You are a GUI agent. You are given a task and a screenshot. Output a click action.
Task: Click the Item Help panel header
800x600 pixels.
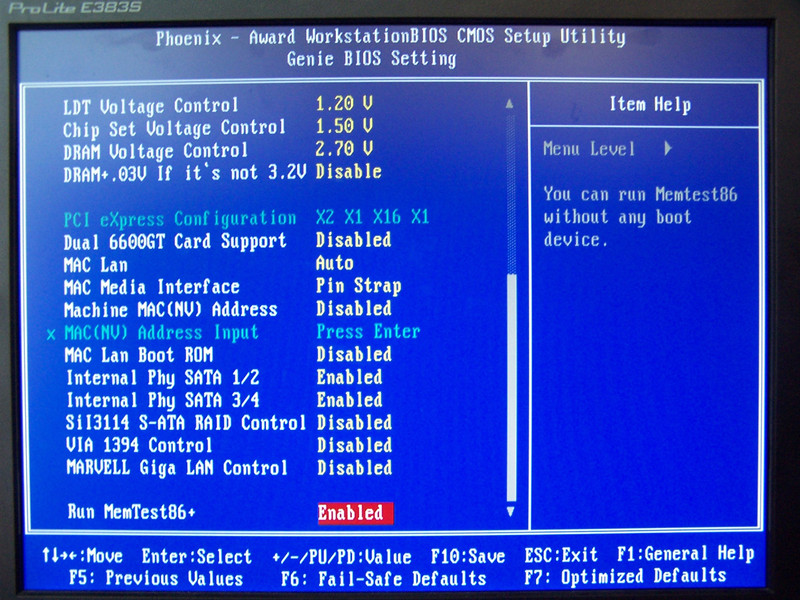coord(650,105)
